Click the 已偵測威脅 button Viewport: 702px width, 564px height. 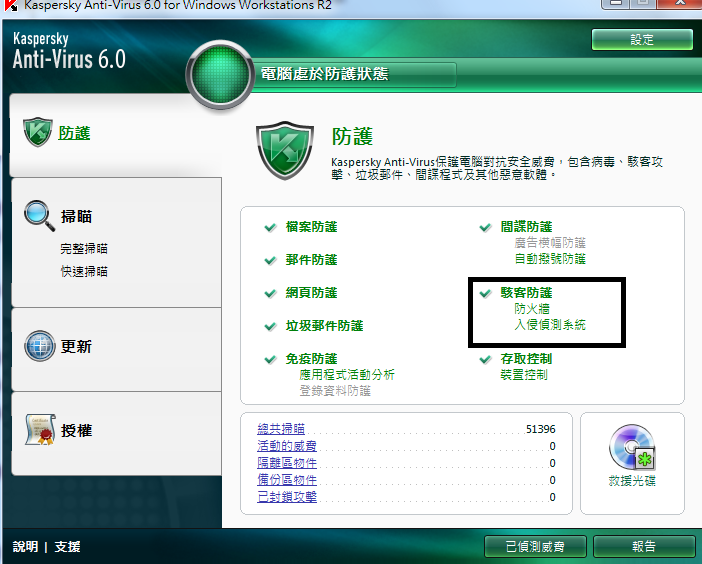(535, 546)
